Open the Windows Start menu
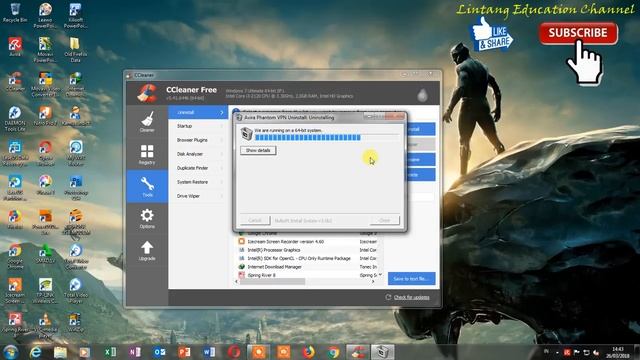Screen dimensions: 640x360 point(11,352)
